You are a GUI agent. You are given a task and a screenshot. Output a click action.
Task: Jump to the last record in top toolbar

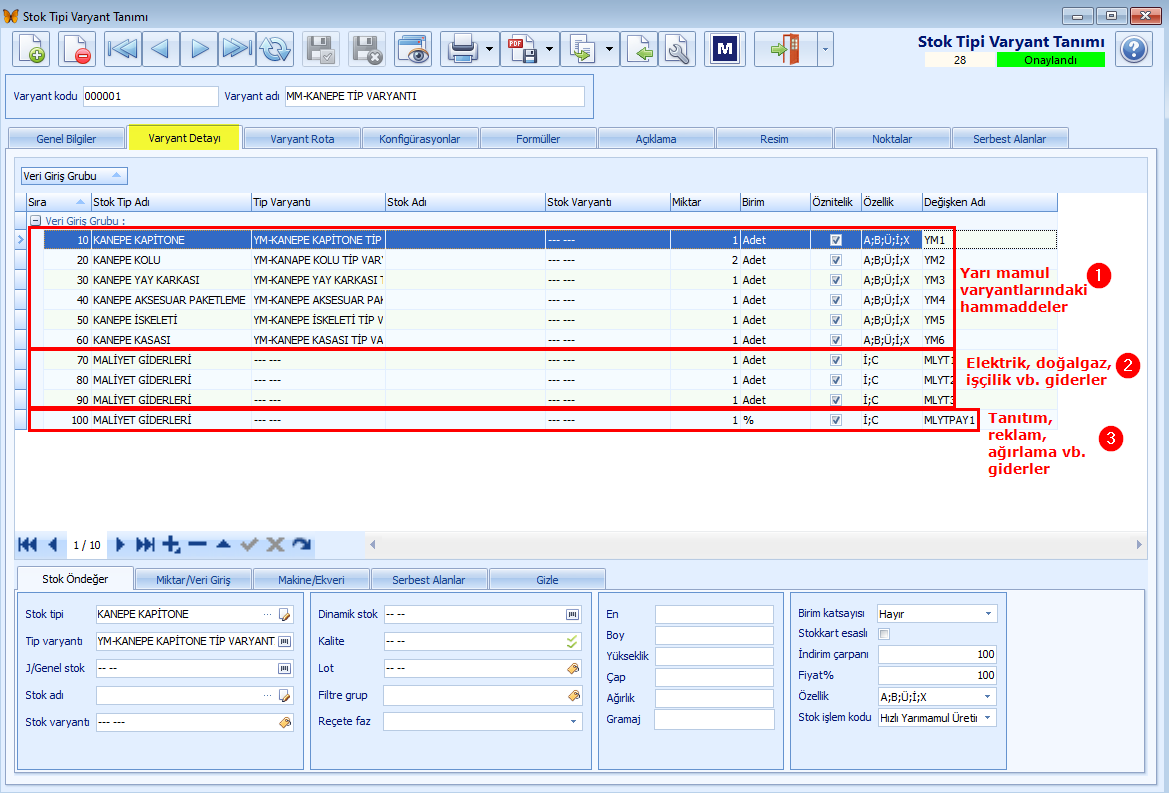[x=237, y=49]
